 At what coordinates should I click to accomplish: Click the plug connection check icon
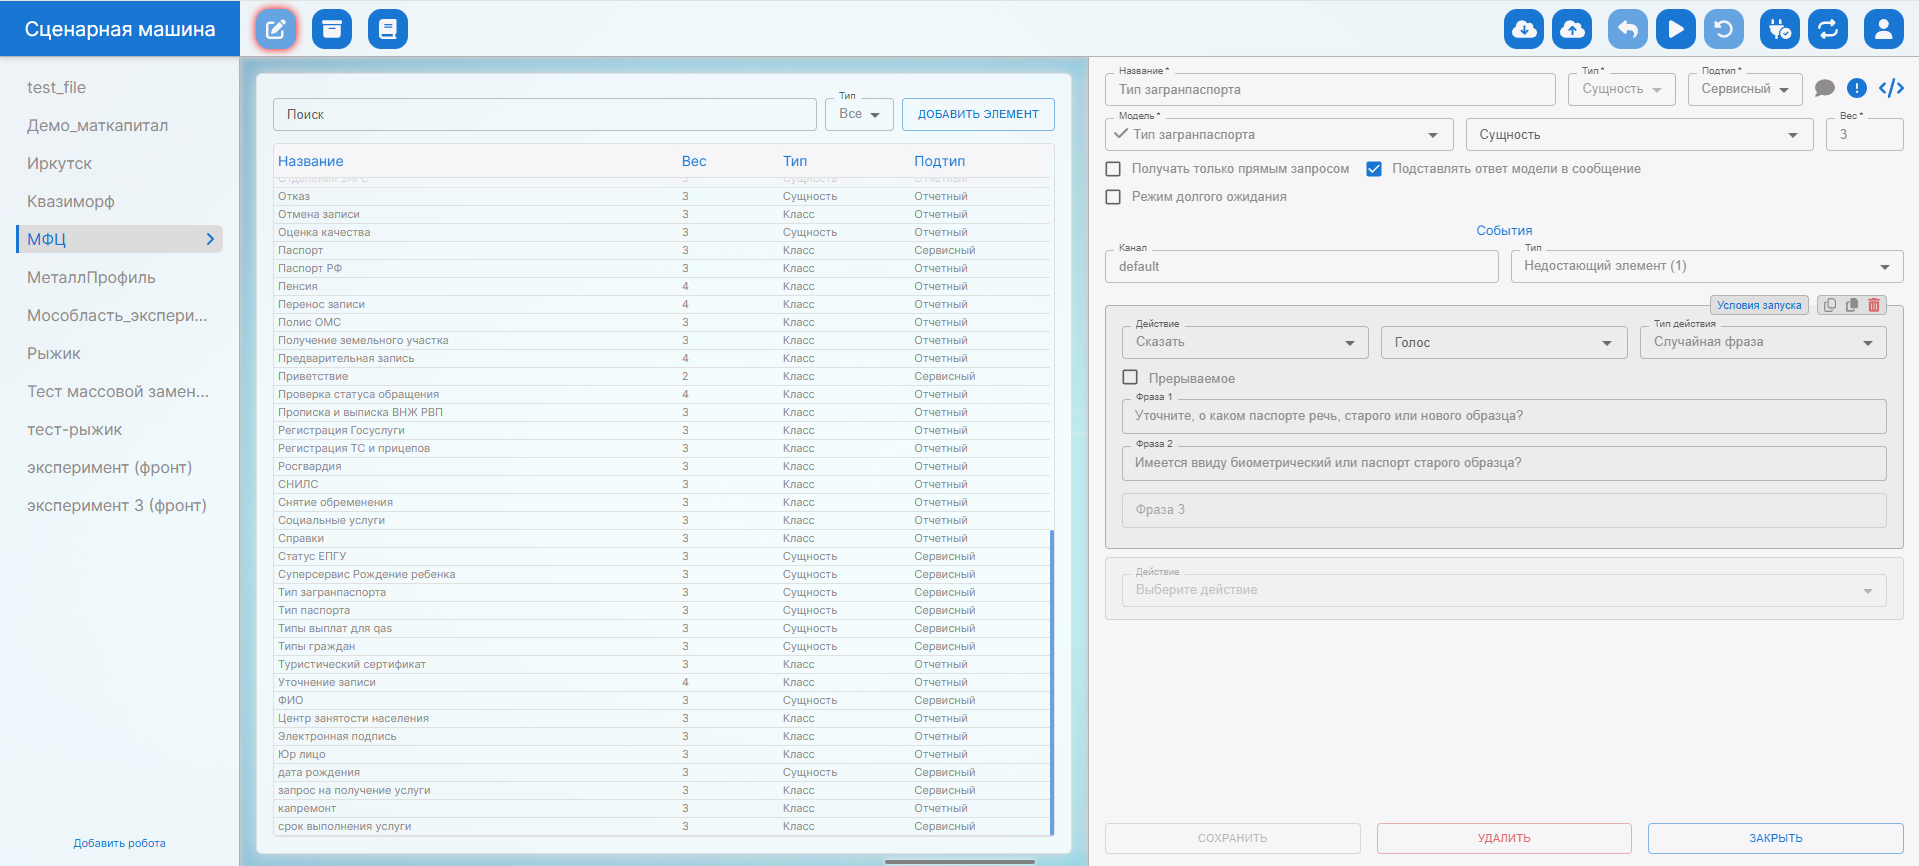(1779, 29)
